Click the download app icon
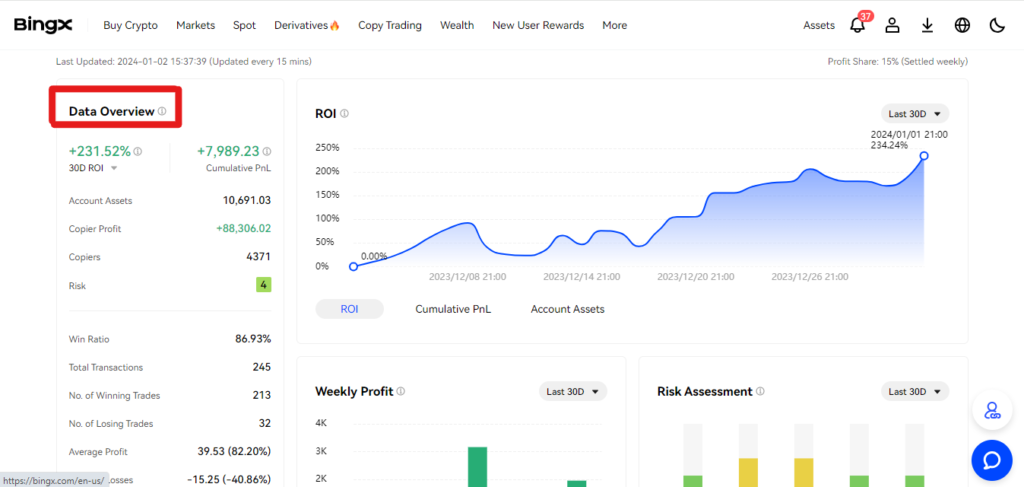The image size is (1024, 487). [927, 25]
